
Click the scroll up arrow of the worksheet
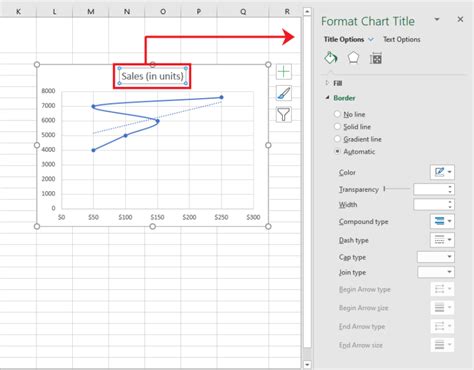pos(307,12)
